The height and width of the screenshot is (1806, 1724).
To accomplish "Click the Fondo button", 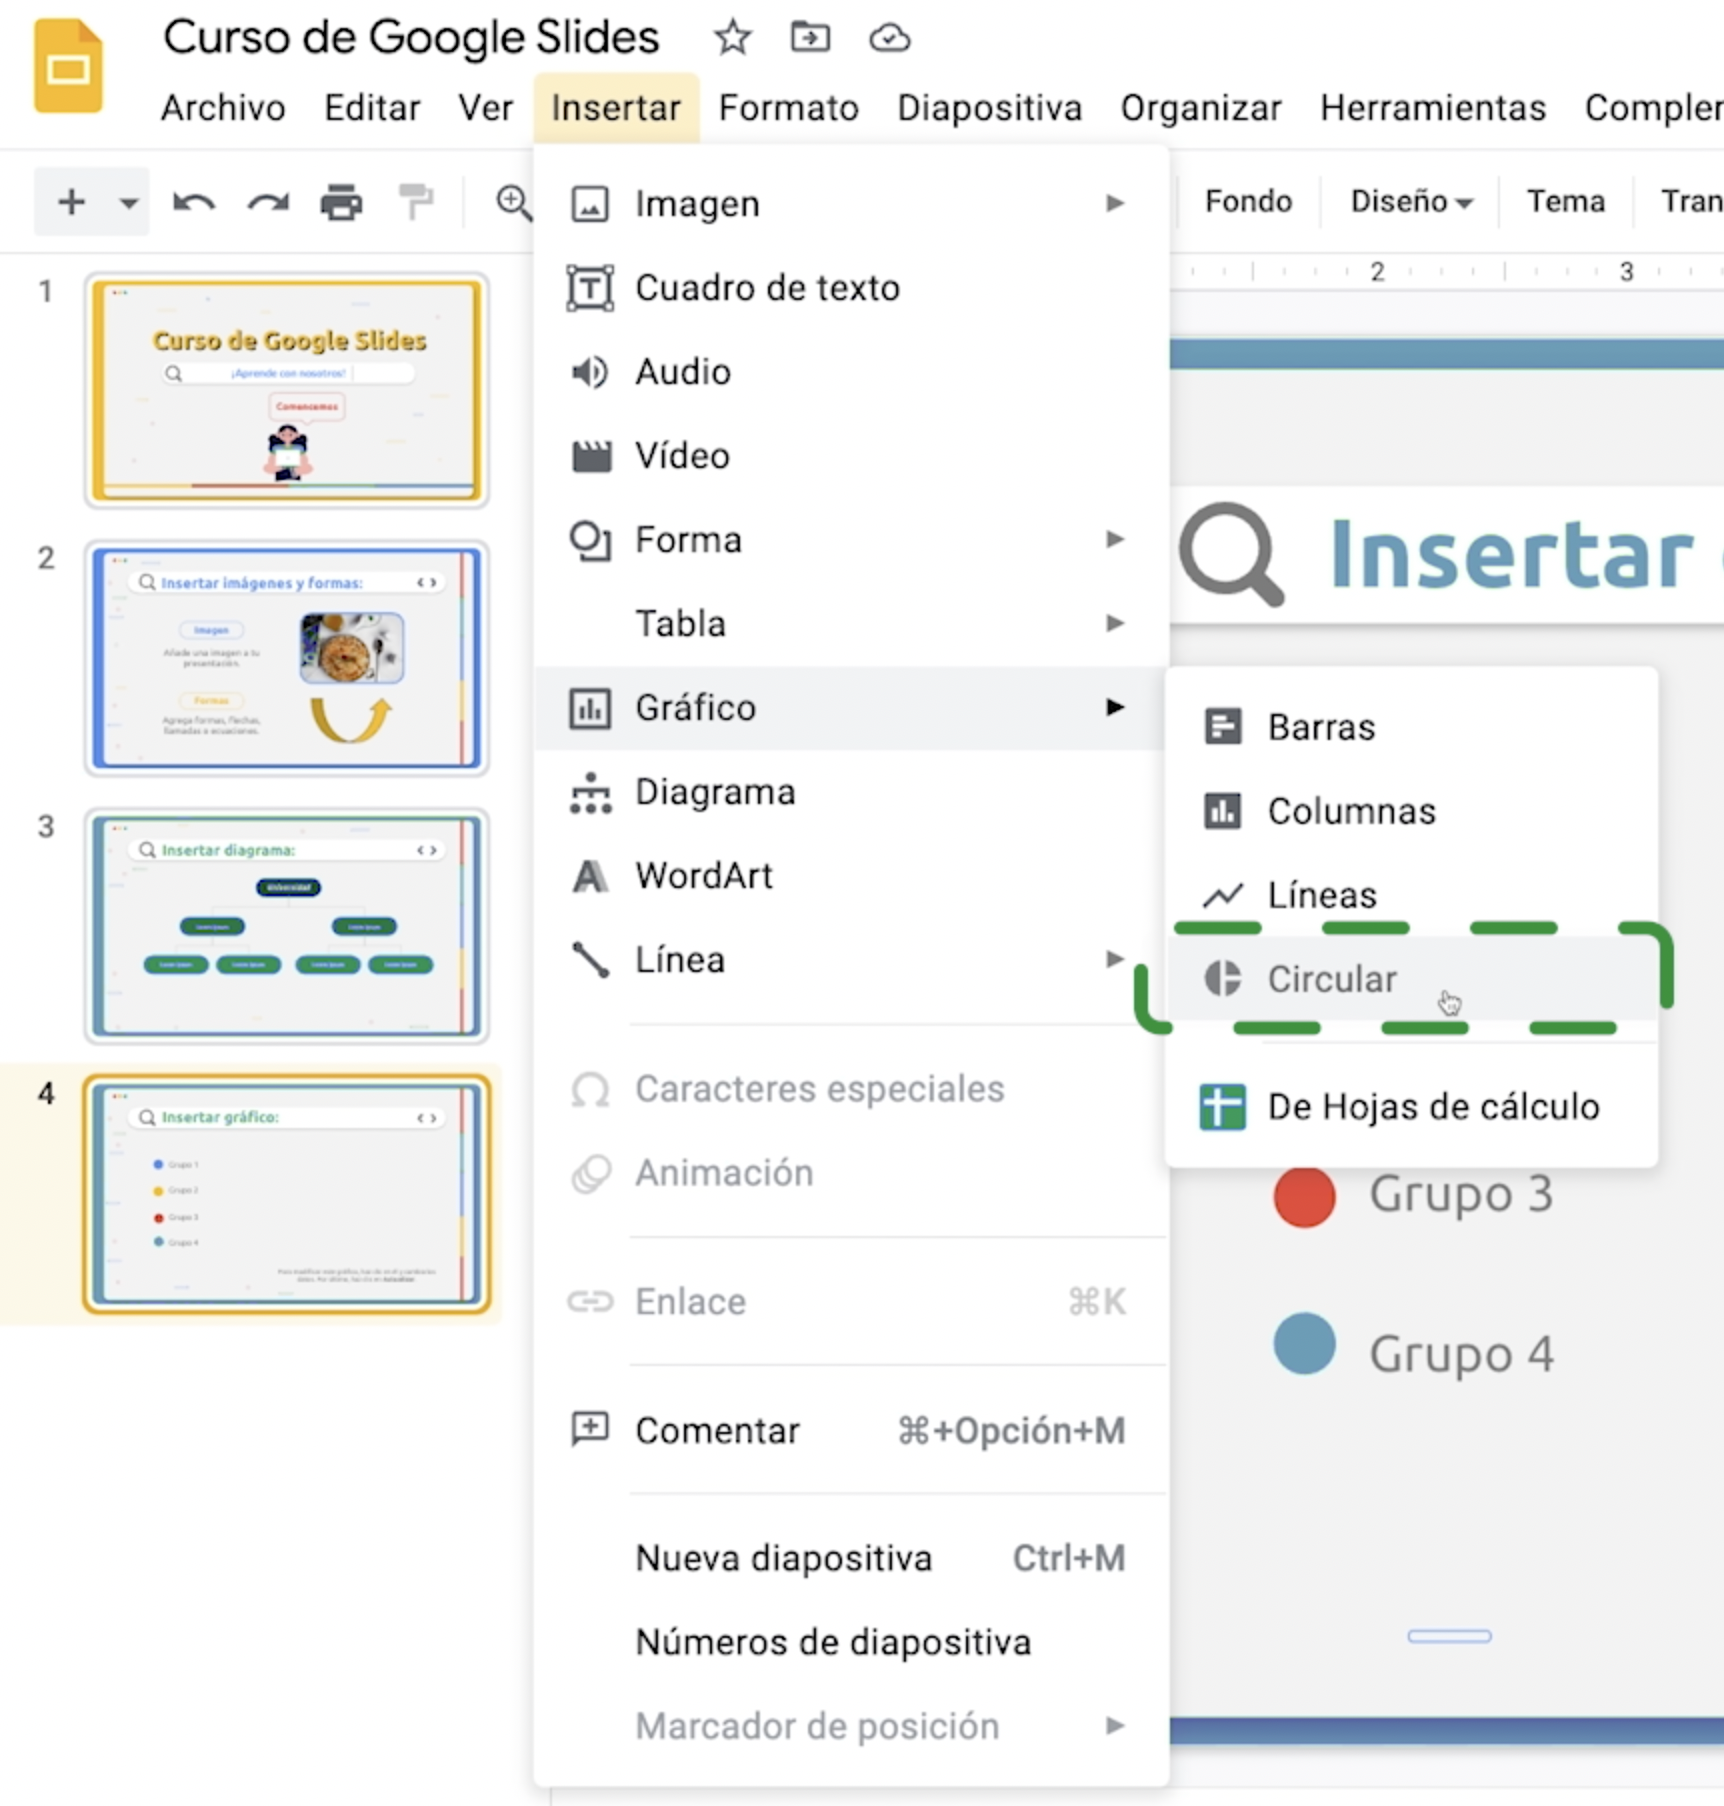I will pyautogui.click(x=1247, y=201).
